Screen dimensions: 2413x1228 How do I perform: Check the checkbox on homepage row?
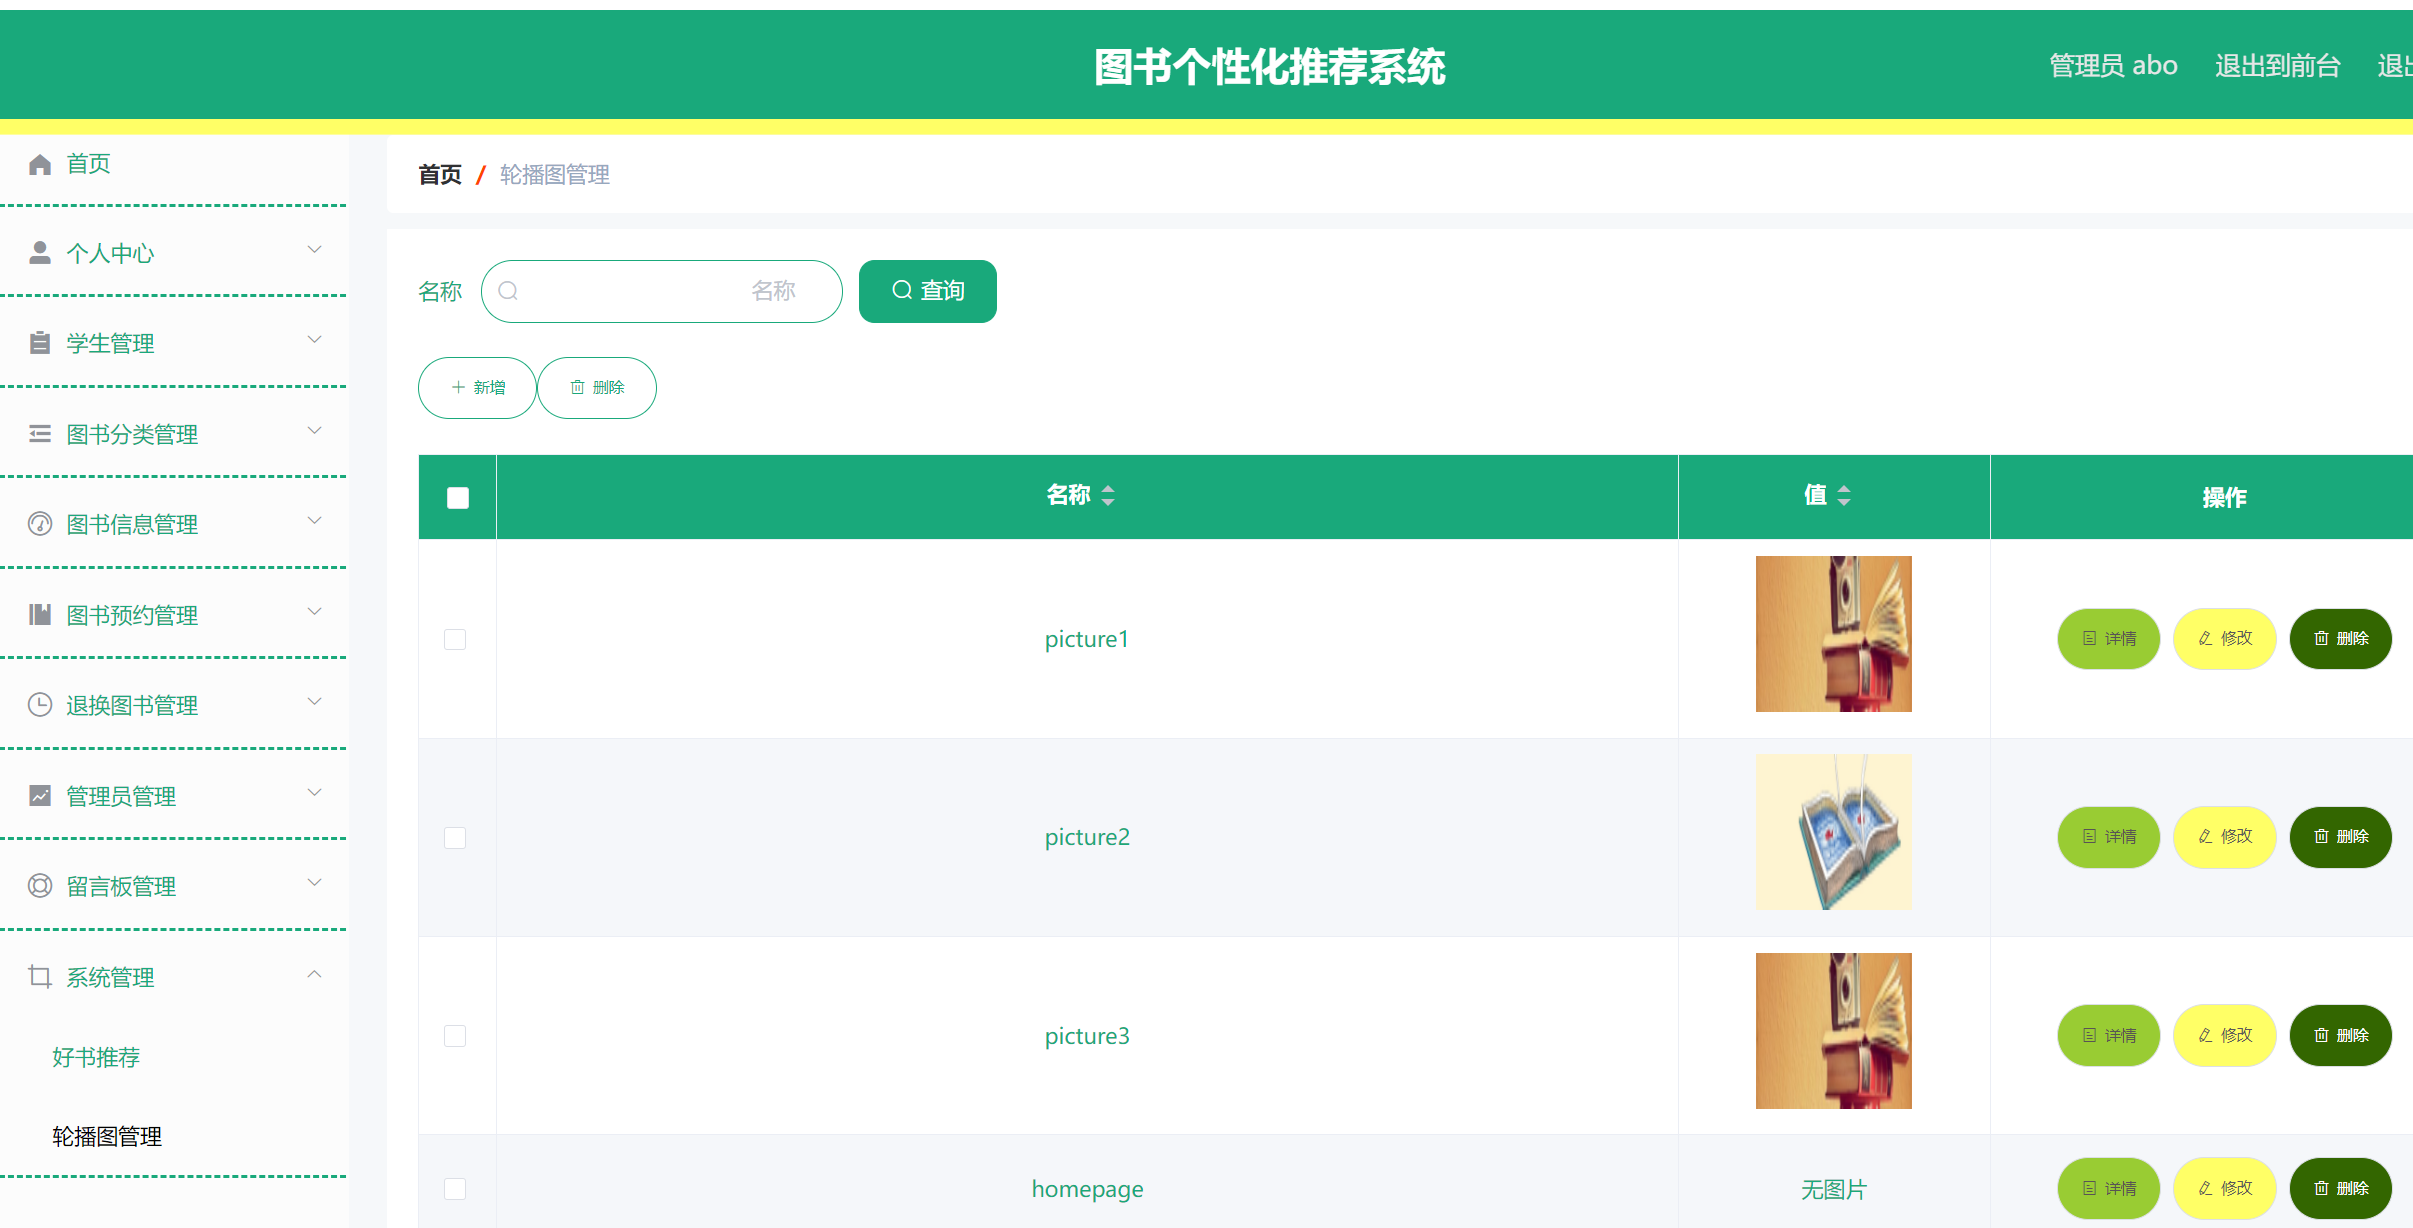tap(456, 1189)
